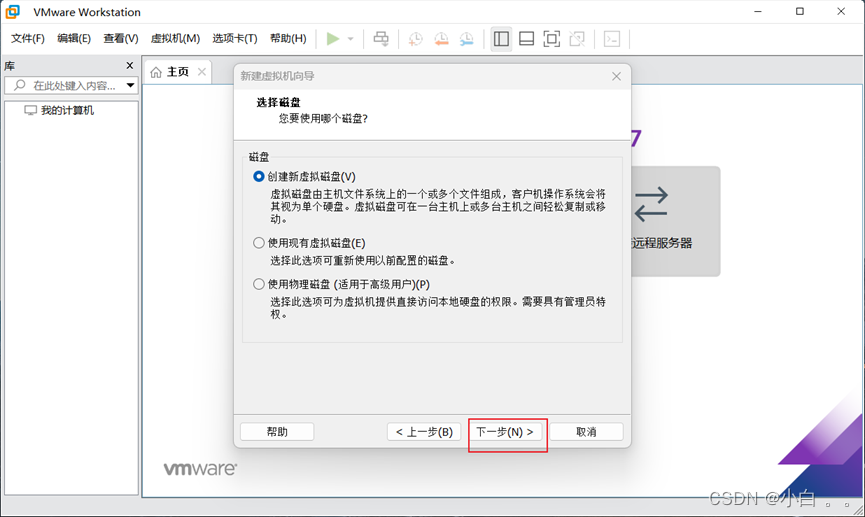Open the 文件(F) menu
This screenshot has width=865, height=517.
(28, 38)
